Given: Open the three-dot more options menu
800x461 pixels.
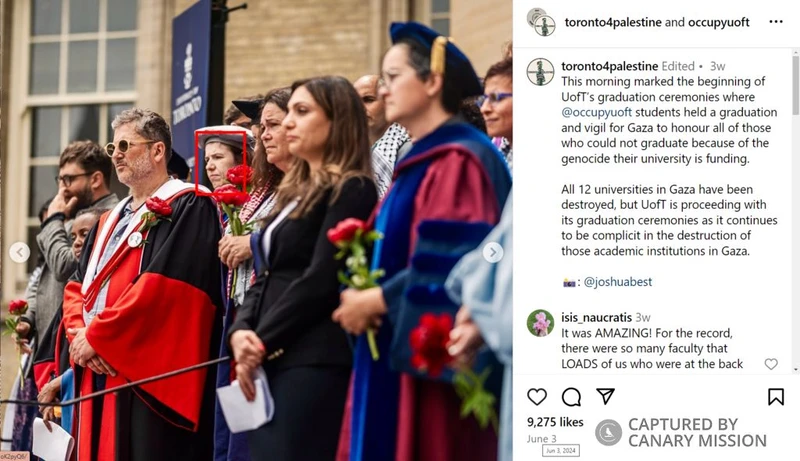Looking at the screenshot, I should point(776,21).
